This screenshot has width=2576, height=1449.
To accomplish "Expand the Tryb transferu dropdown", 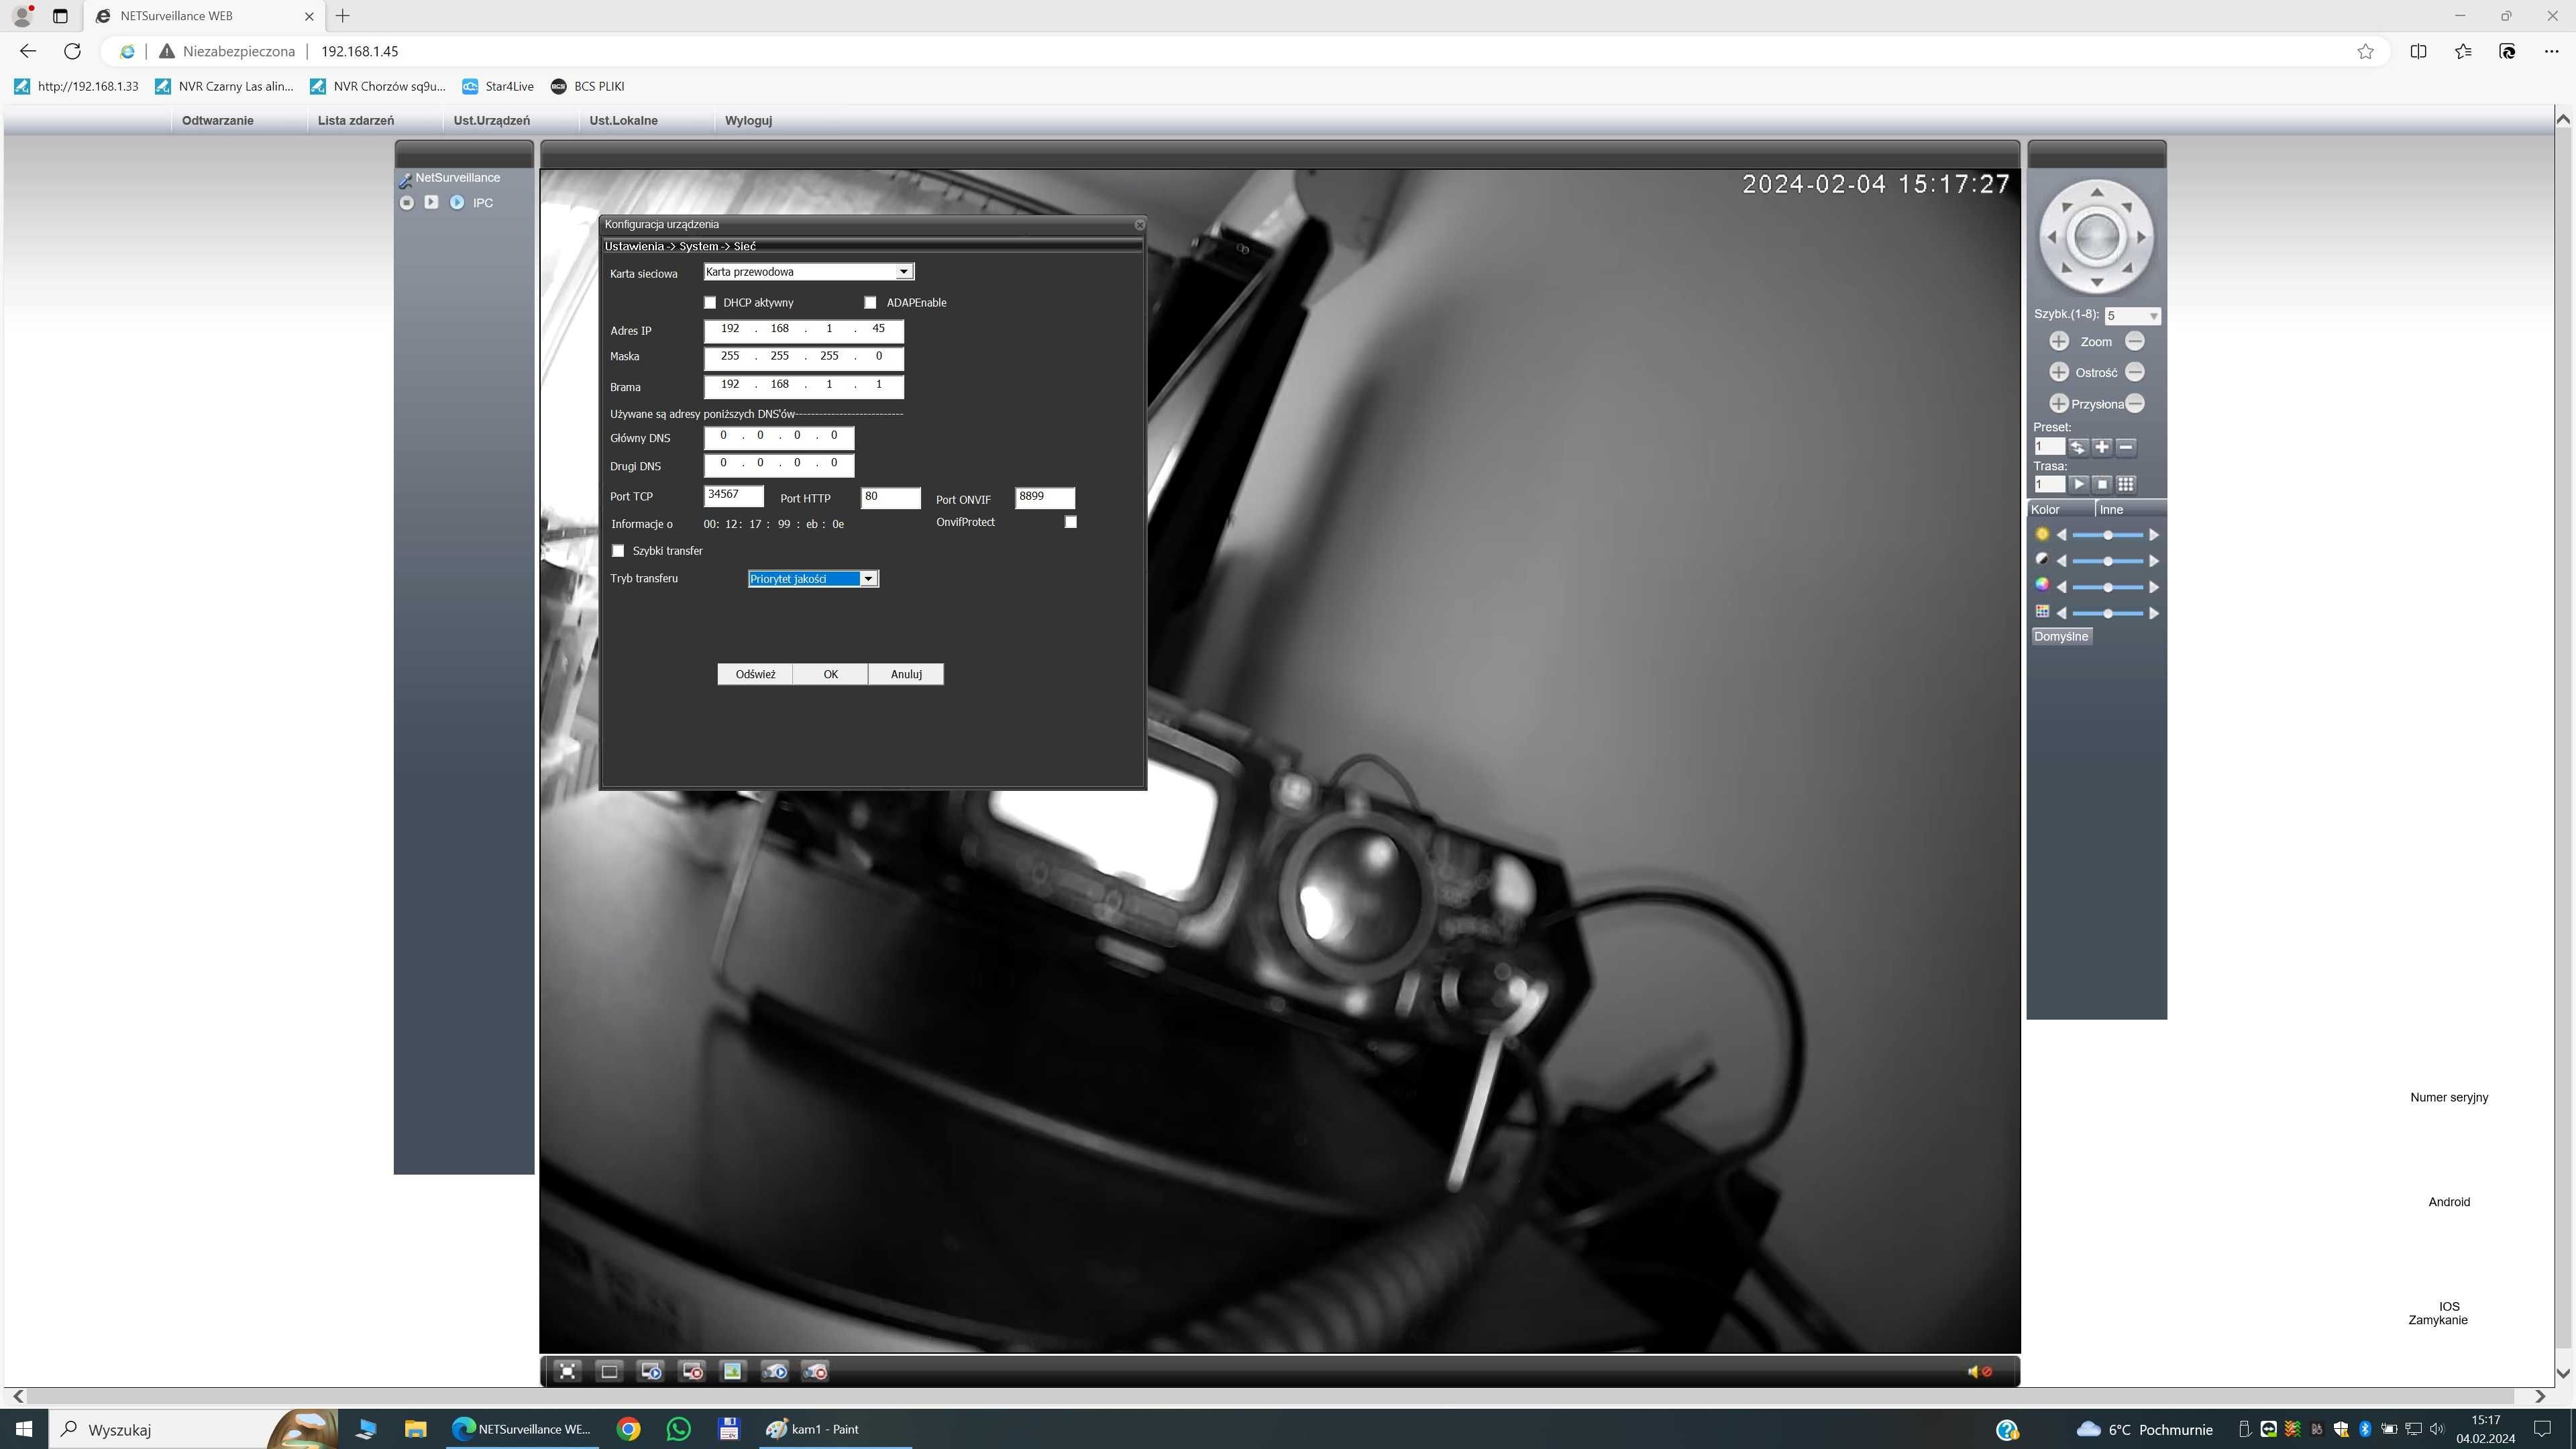I will click(x=813, y=579).
